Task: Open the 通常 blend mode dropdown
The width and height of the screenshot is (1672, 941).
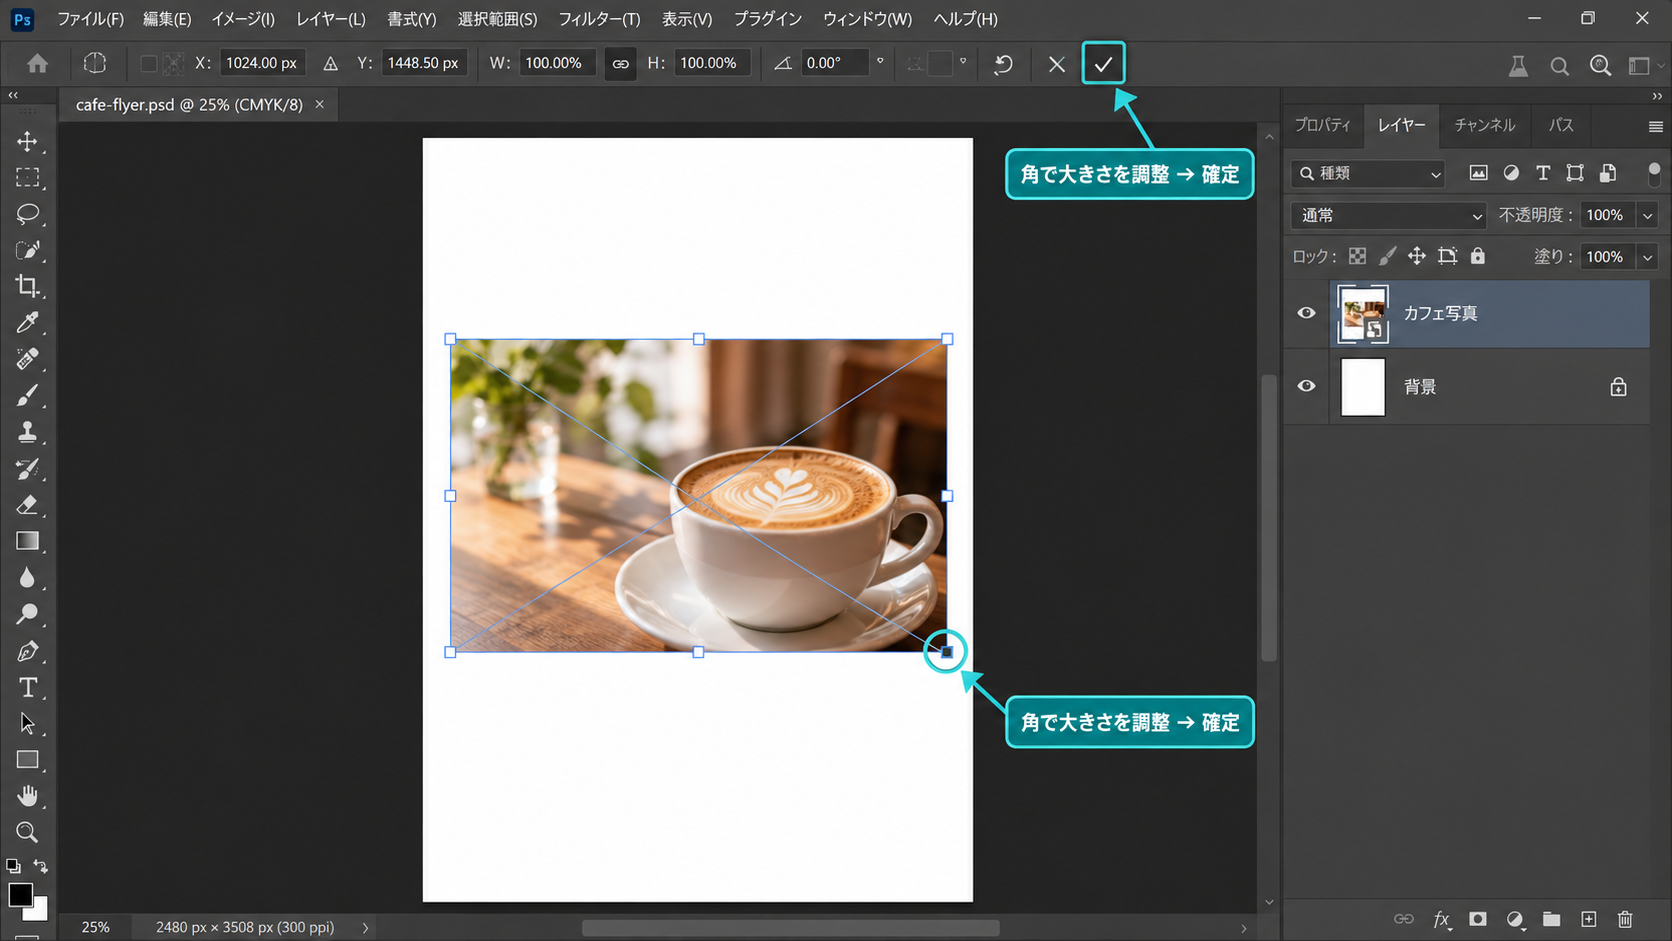Action: point(1388,215)
